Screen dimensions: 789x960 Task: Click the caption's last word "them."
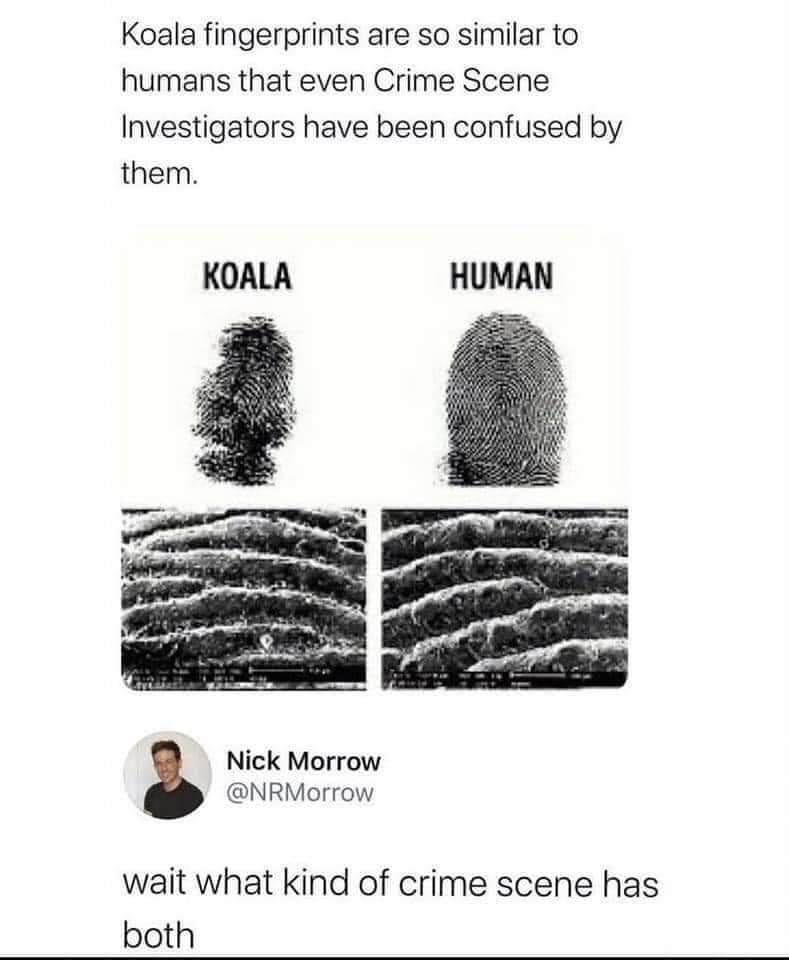tap(160, 174)
